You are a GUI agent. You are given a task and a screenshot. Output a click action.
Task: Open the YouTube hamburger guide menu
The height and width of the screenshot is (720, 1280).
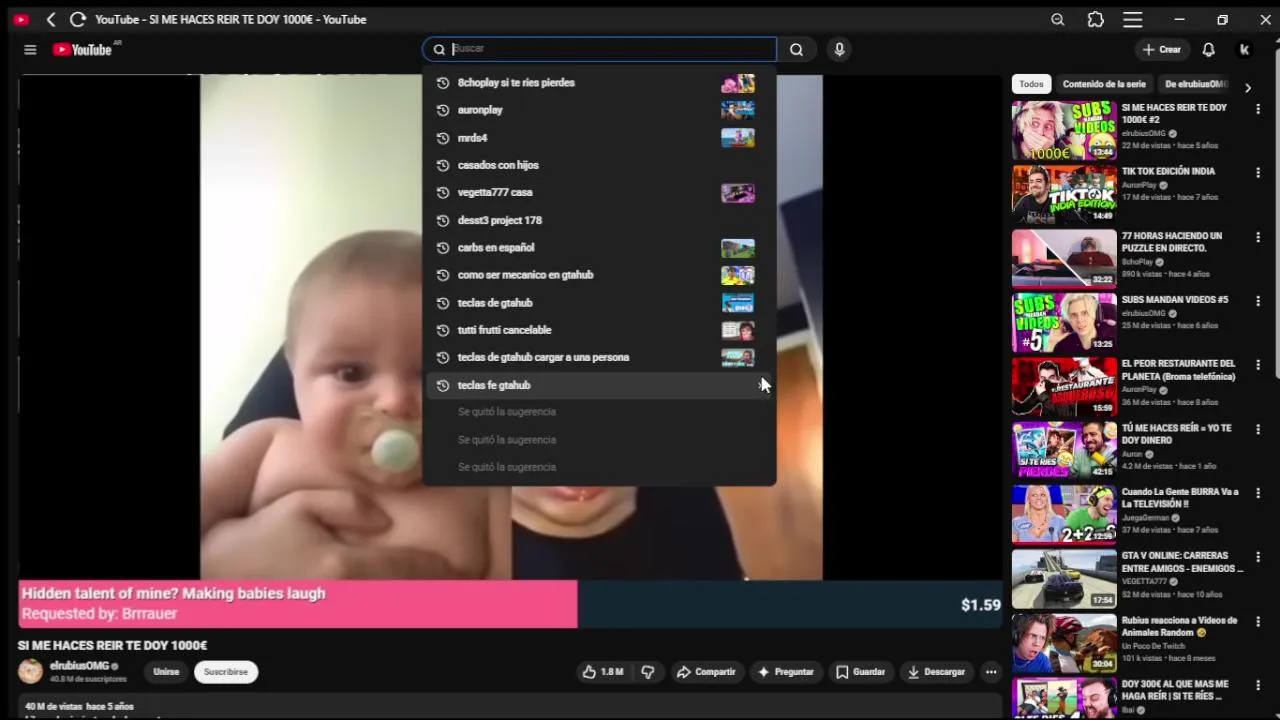30,49
